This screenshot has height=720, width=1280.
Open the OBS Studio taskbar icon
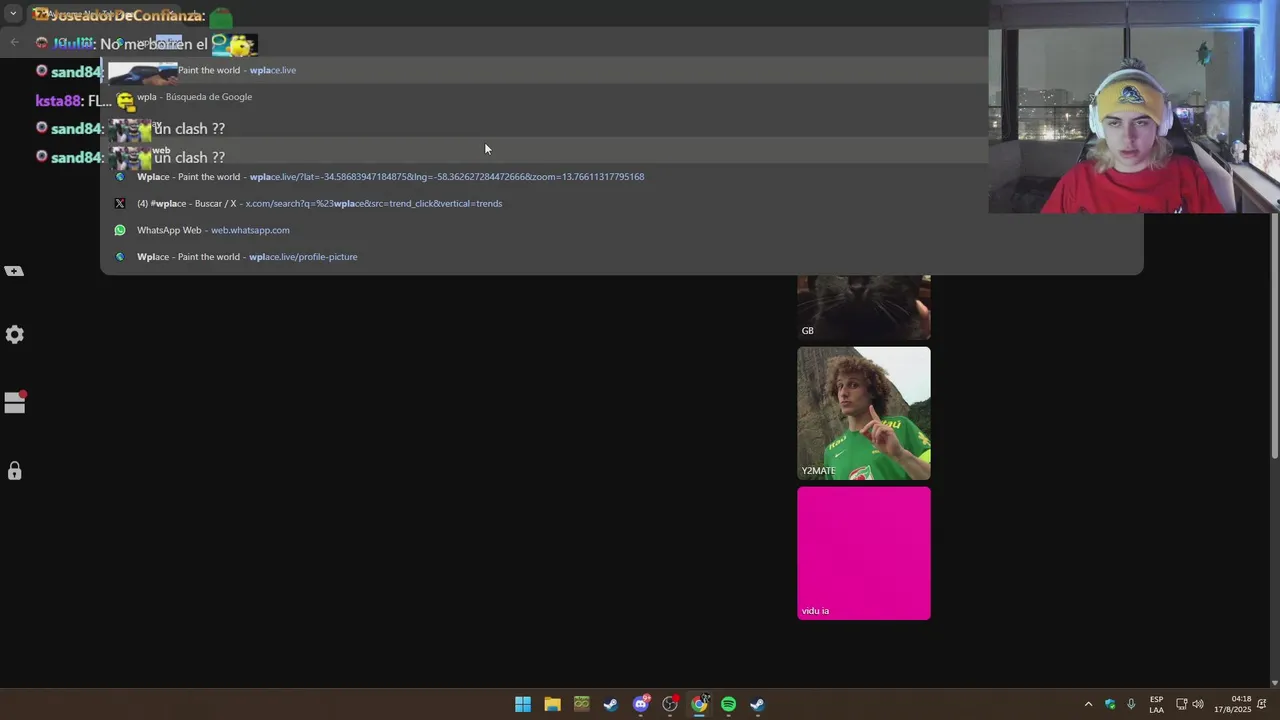pos(670,704)
